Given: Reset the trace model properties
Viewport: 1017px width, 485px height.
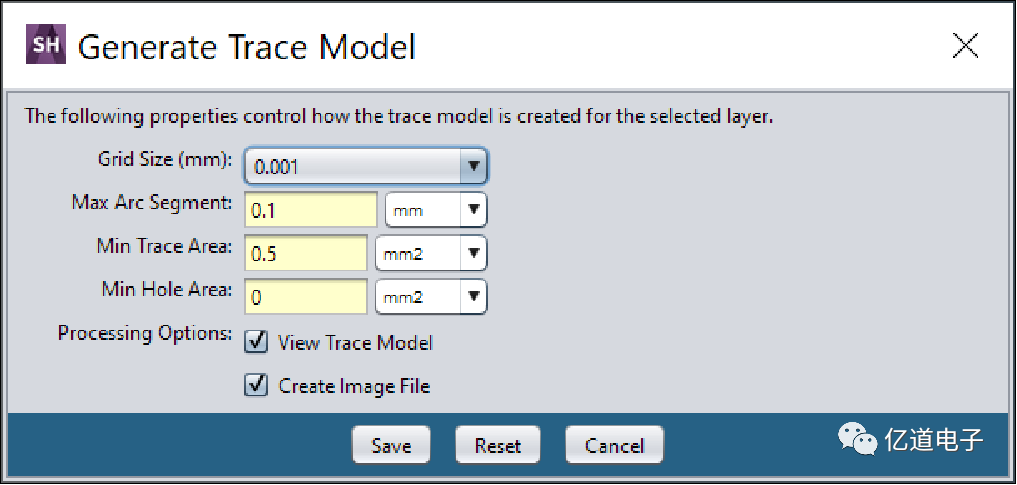Looking at the screenshot, I should click(x=498, y=446).
